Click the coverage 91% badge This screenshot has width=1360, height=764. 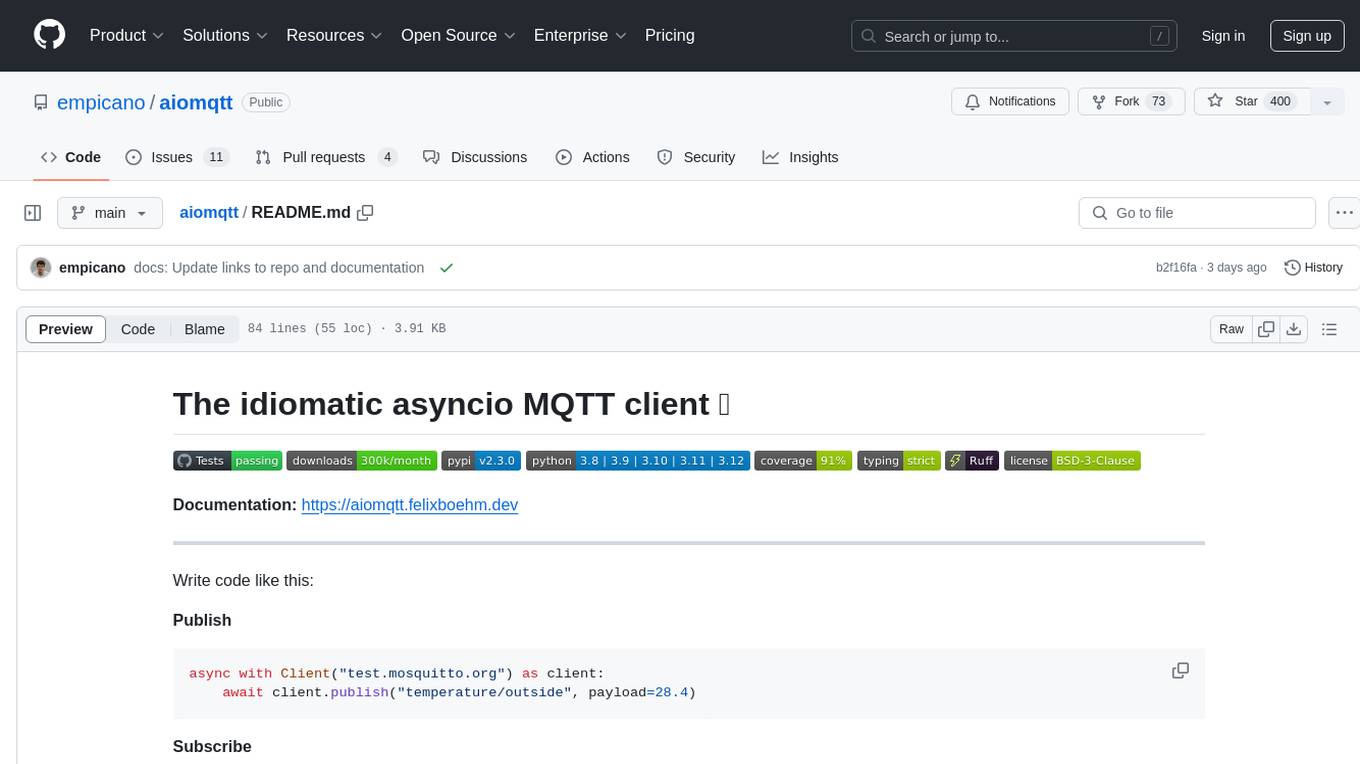tap(804, 460)
